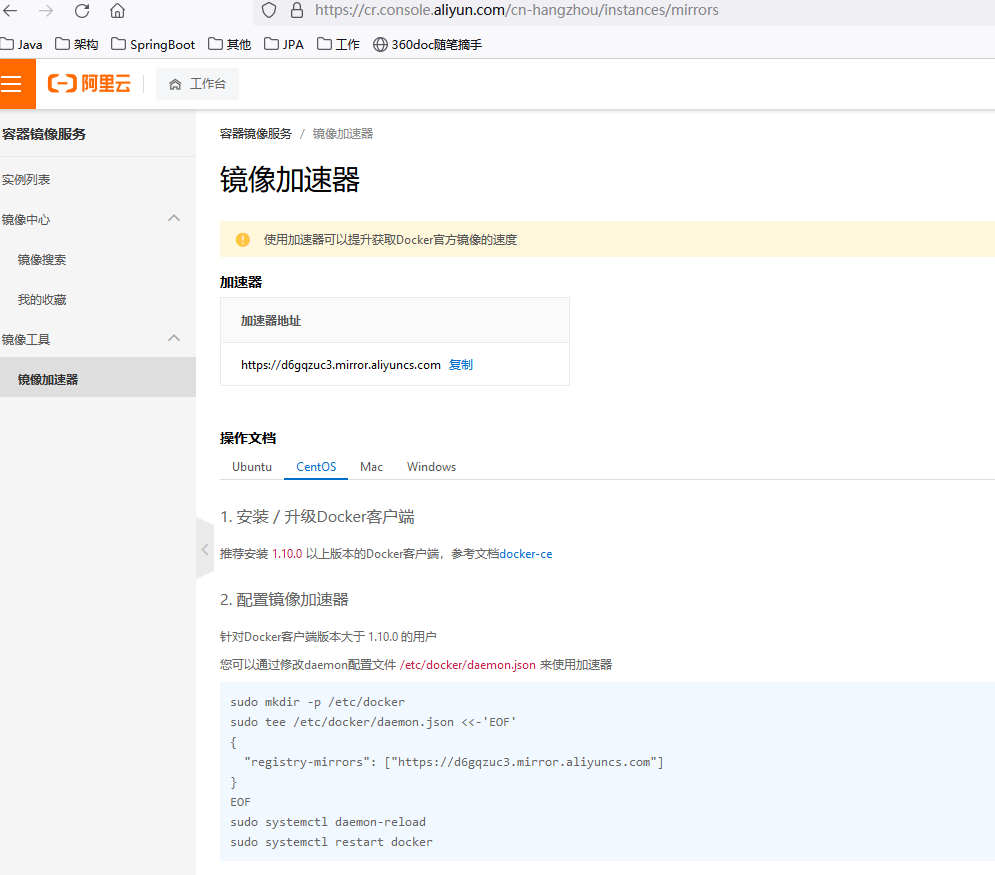The image size is (995, 875).
Task: Select 镜像加速器 in the sidebar
Action: click(98, 378)
